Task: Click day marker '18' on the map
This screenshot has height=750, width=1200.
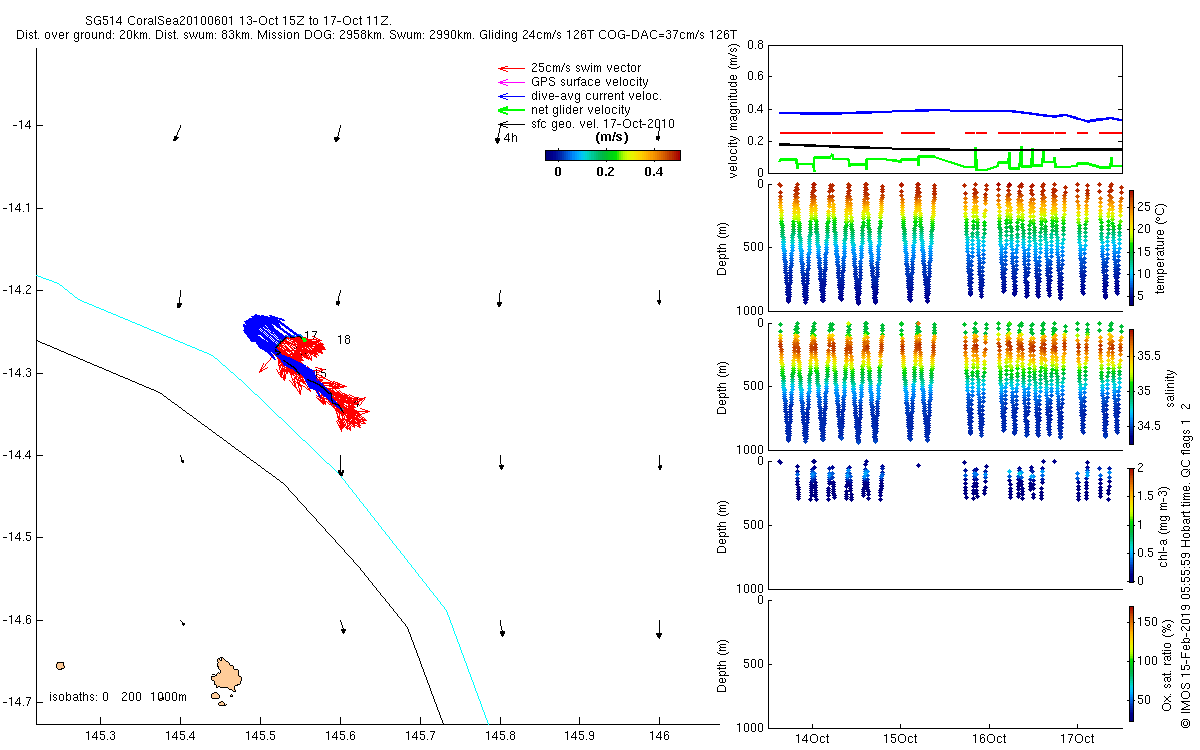Action: click(x=344, y=340)
